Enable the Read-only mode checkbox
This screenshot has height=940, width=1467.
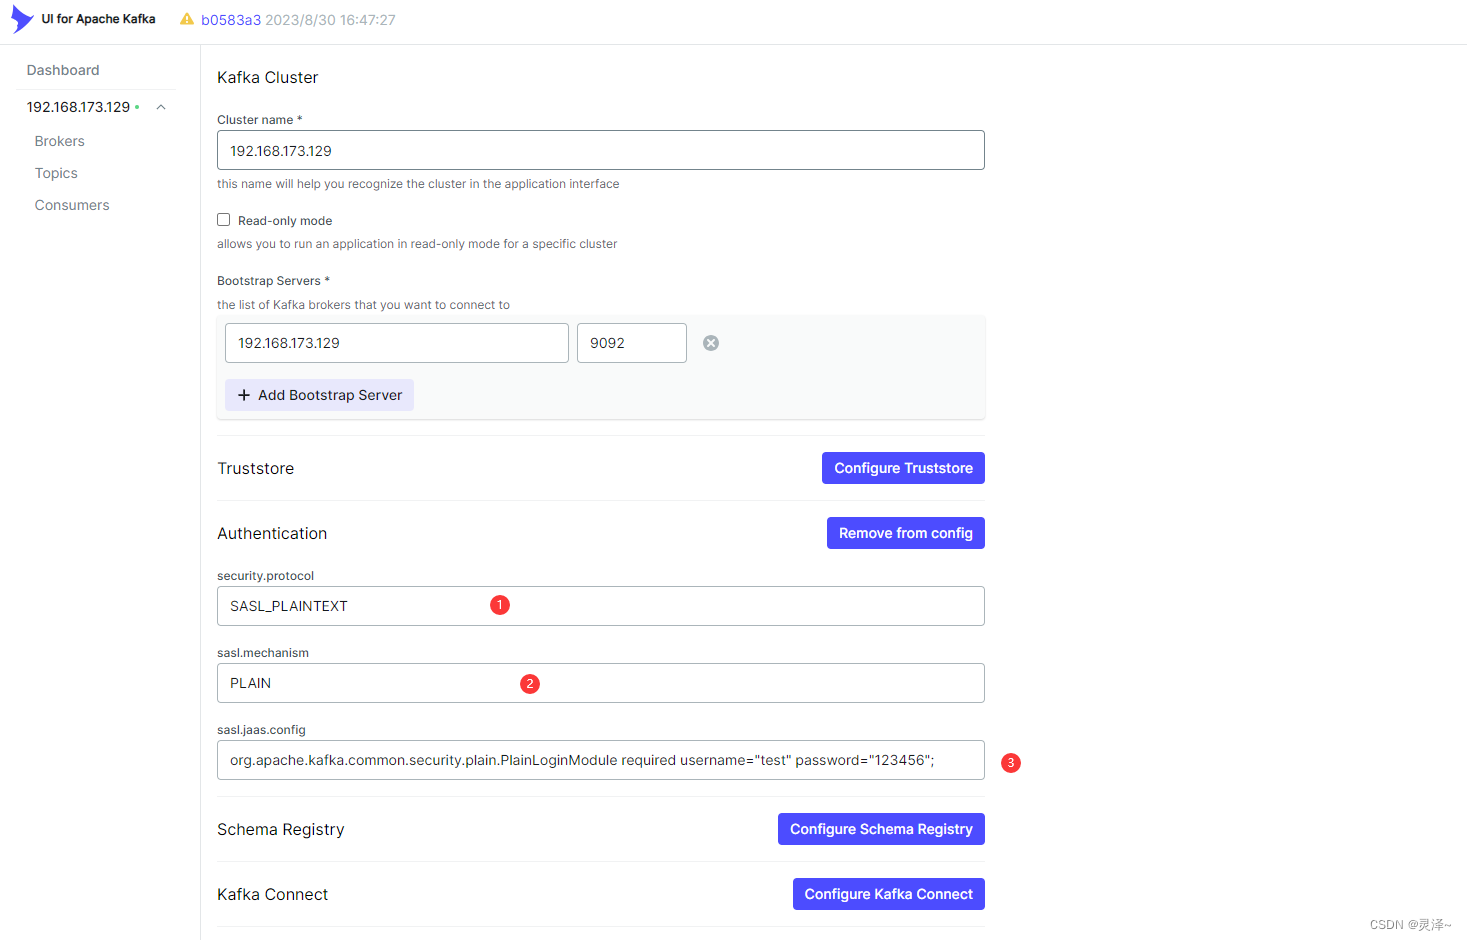pos(224,220)
